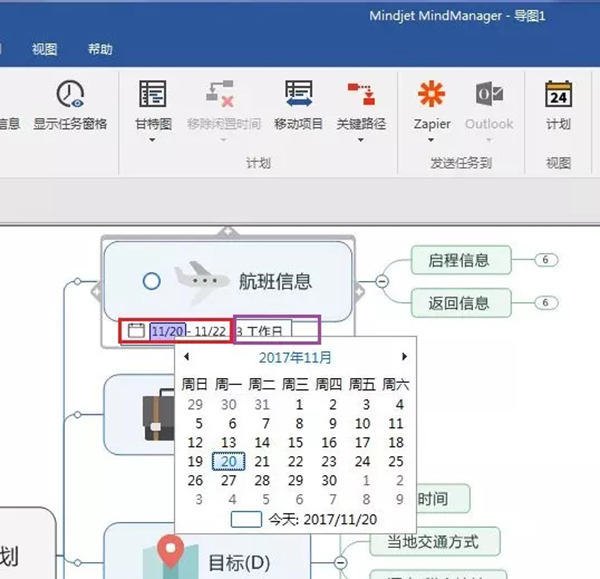The width and height of the screenshot is (600, 579).
Task: Expand the Zapier dropdown arrow
Action: (x=431, y=140)
